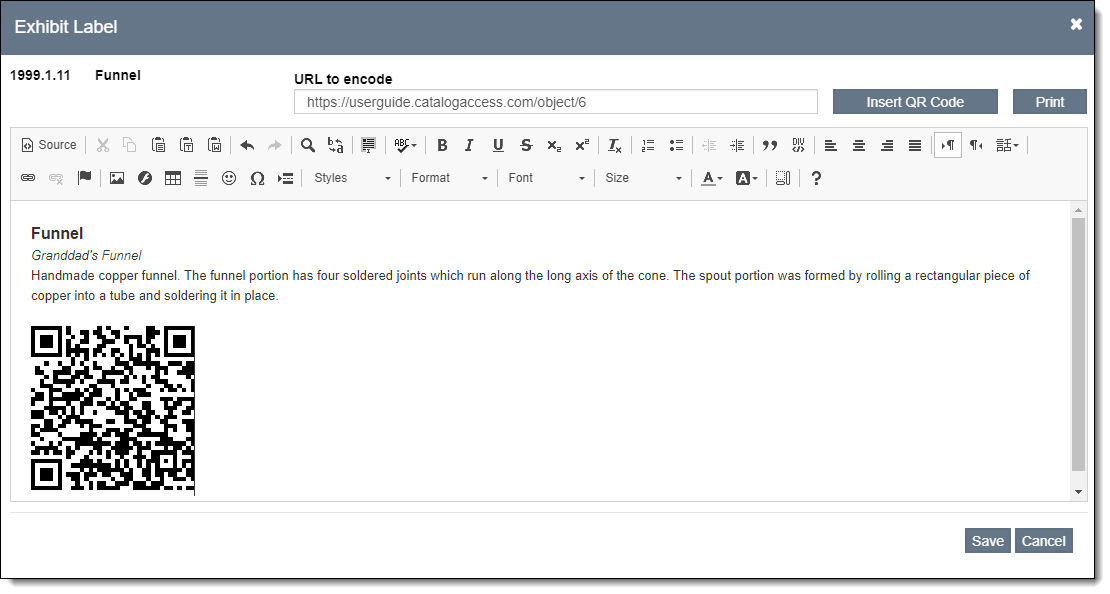The height and width of the screenshot is (594, 1110).
Task: Toggle subscript formatting
Action: tap(554, 145)
